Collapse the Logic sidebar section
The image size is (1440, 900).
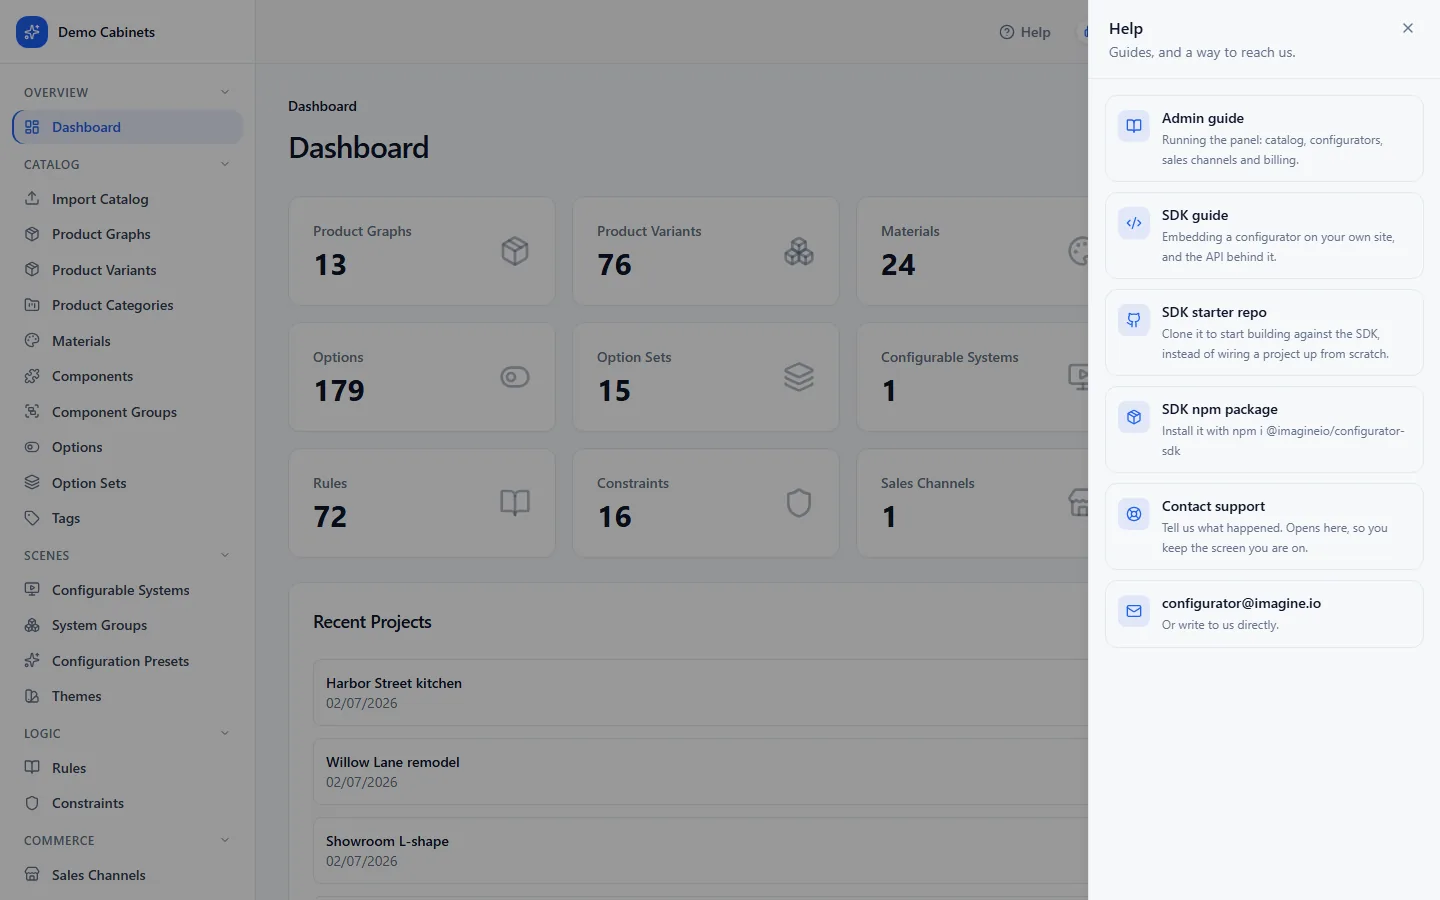[225, 733]
